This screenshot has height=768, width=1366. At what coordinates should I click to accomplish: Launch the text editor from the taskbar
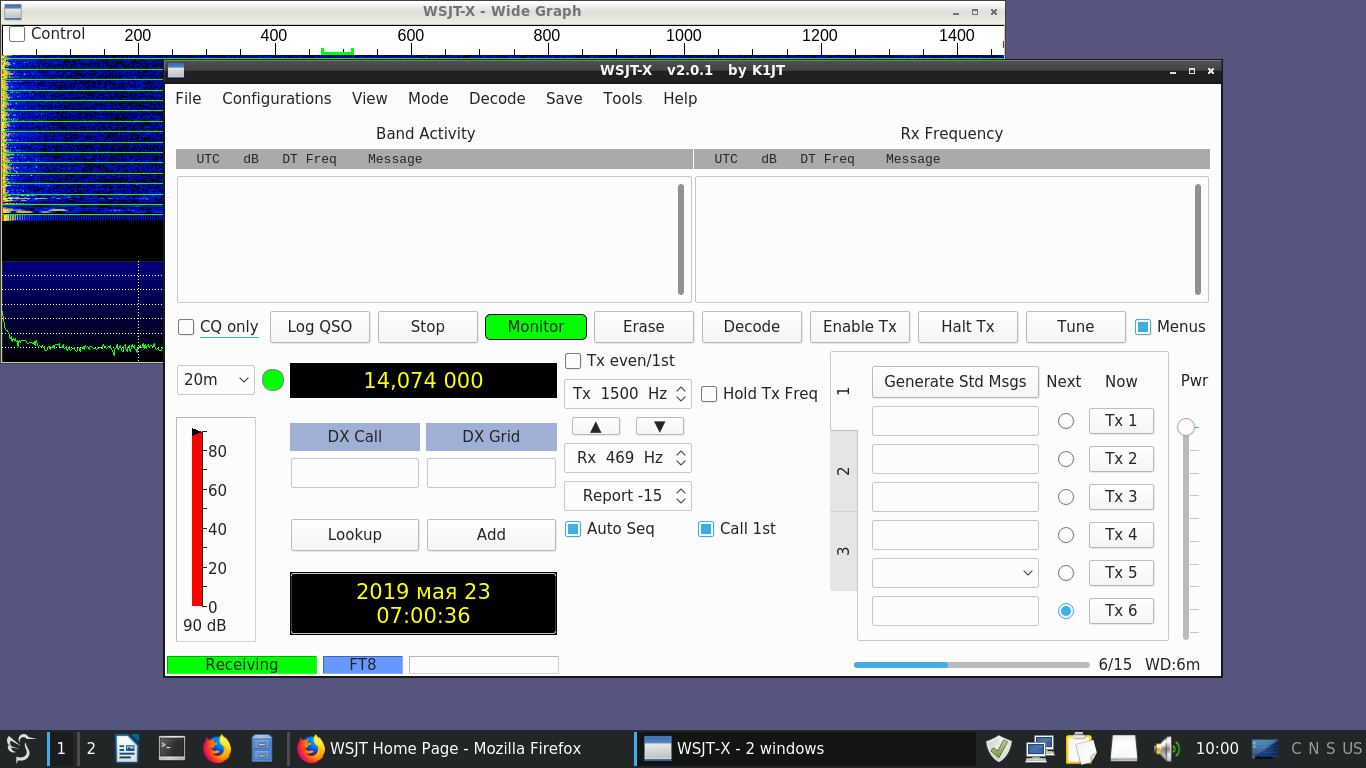pyautogui.click(x=127, y=748)
